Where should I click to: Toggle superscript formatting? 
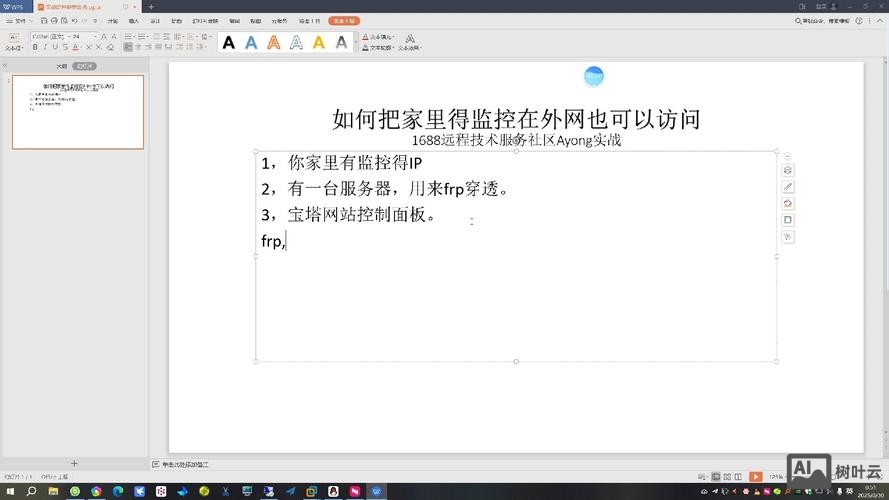click(x=88, y=47)
